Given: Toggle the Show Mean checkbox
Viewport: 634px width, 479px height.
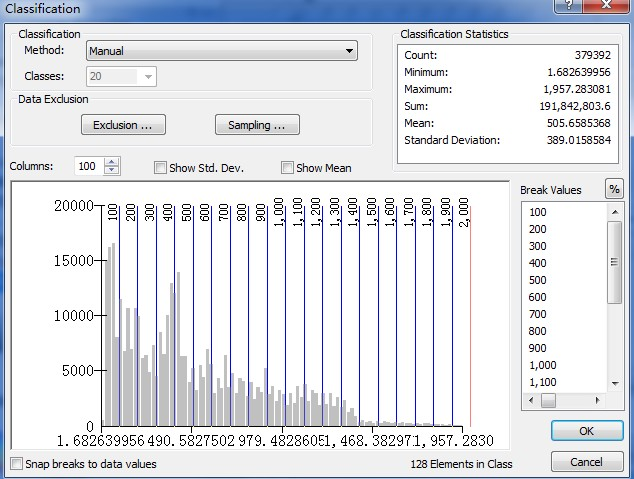Looking at the screenshot, I should [x=287, y=168].
